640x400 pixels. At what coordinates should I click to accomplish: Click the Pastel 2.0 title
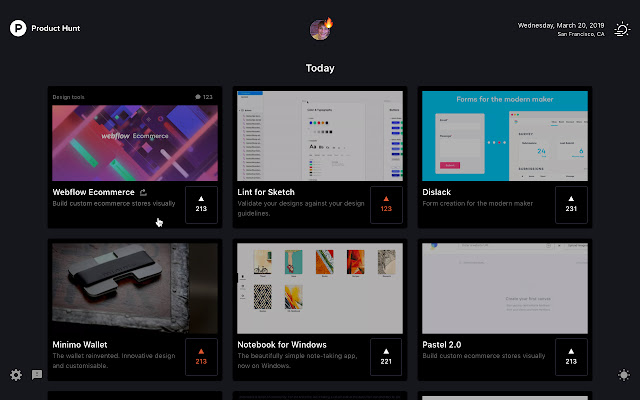(x=442, y=345)
